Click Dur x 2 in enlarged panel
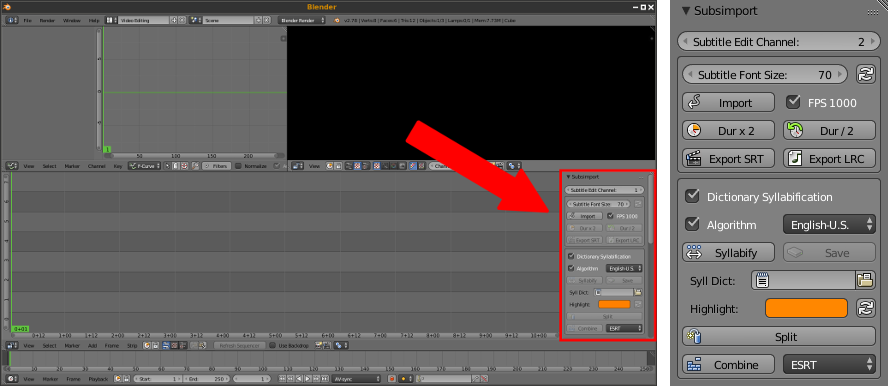Viewport: 888px width, 386px height. pyautogui.click(x=728, y=130)
